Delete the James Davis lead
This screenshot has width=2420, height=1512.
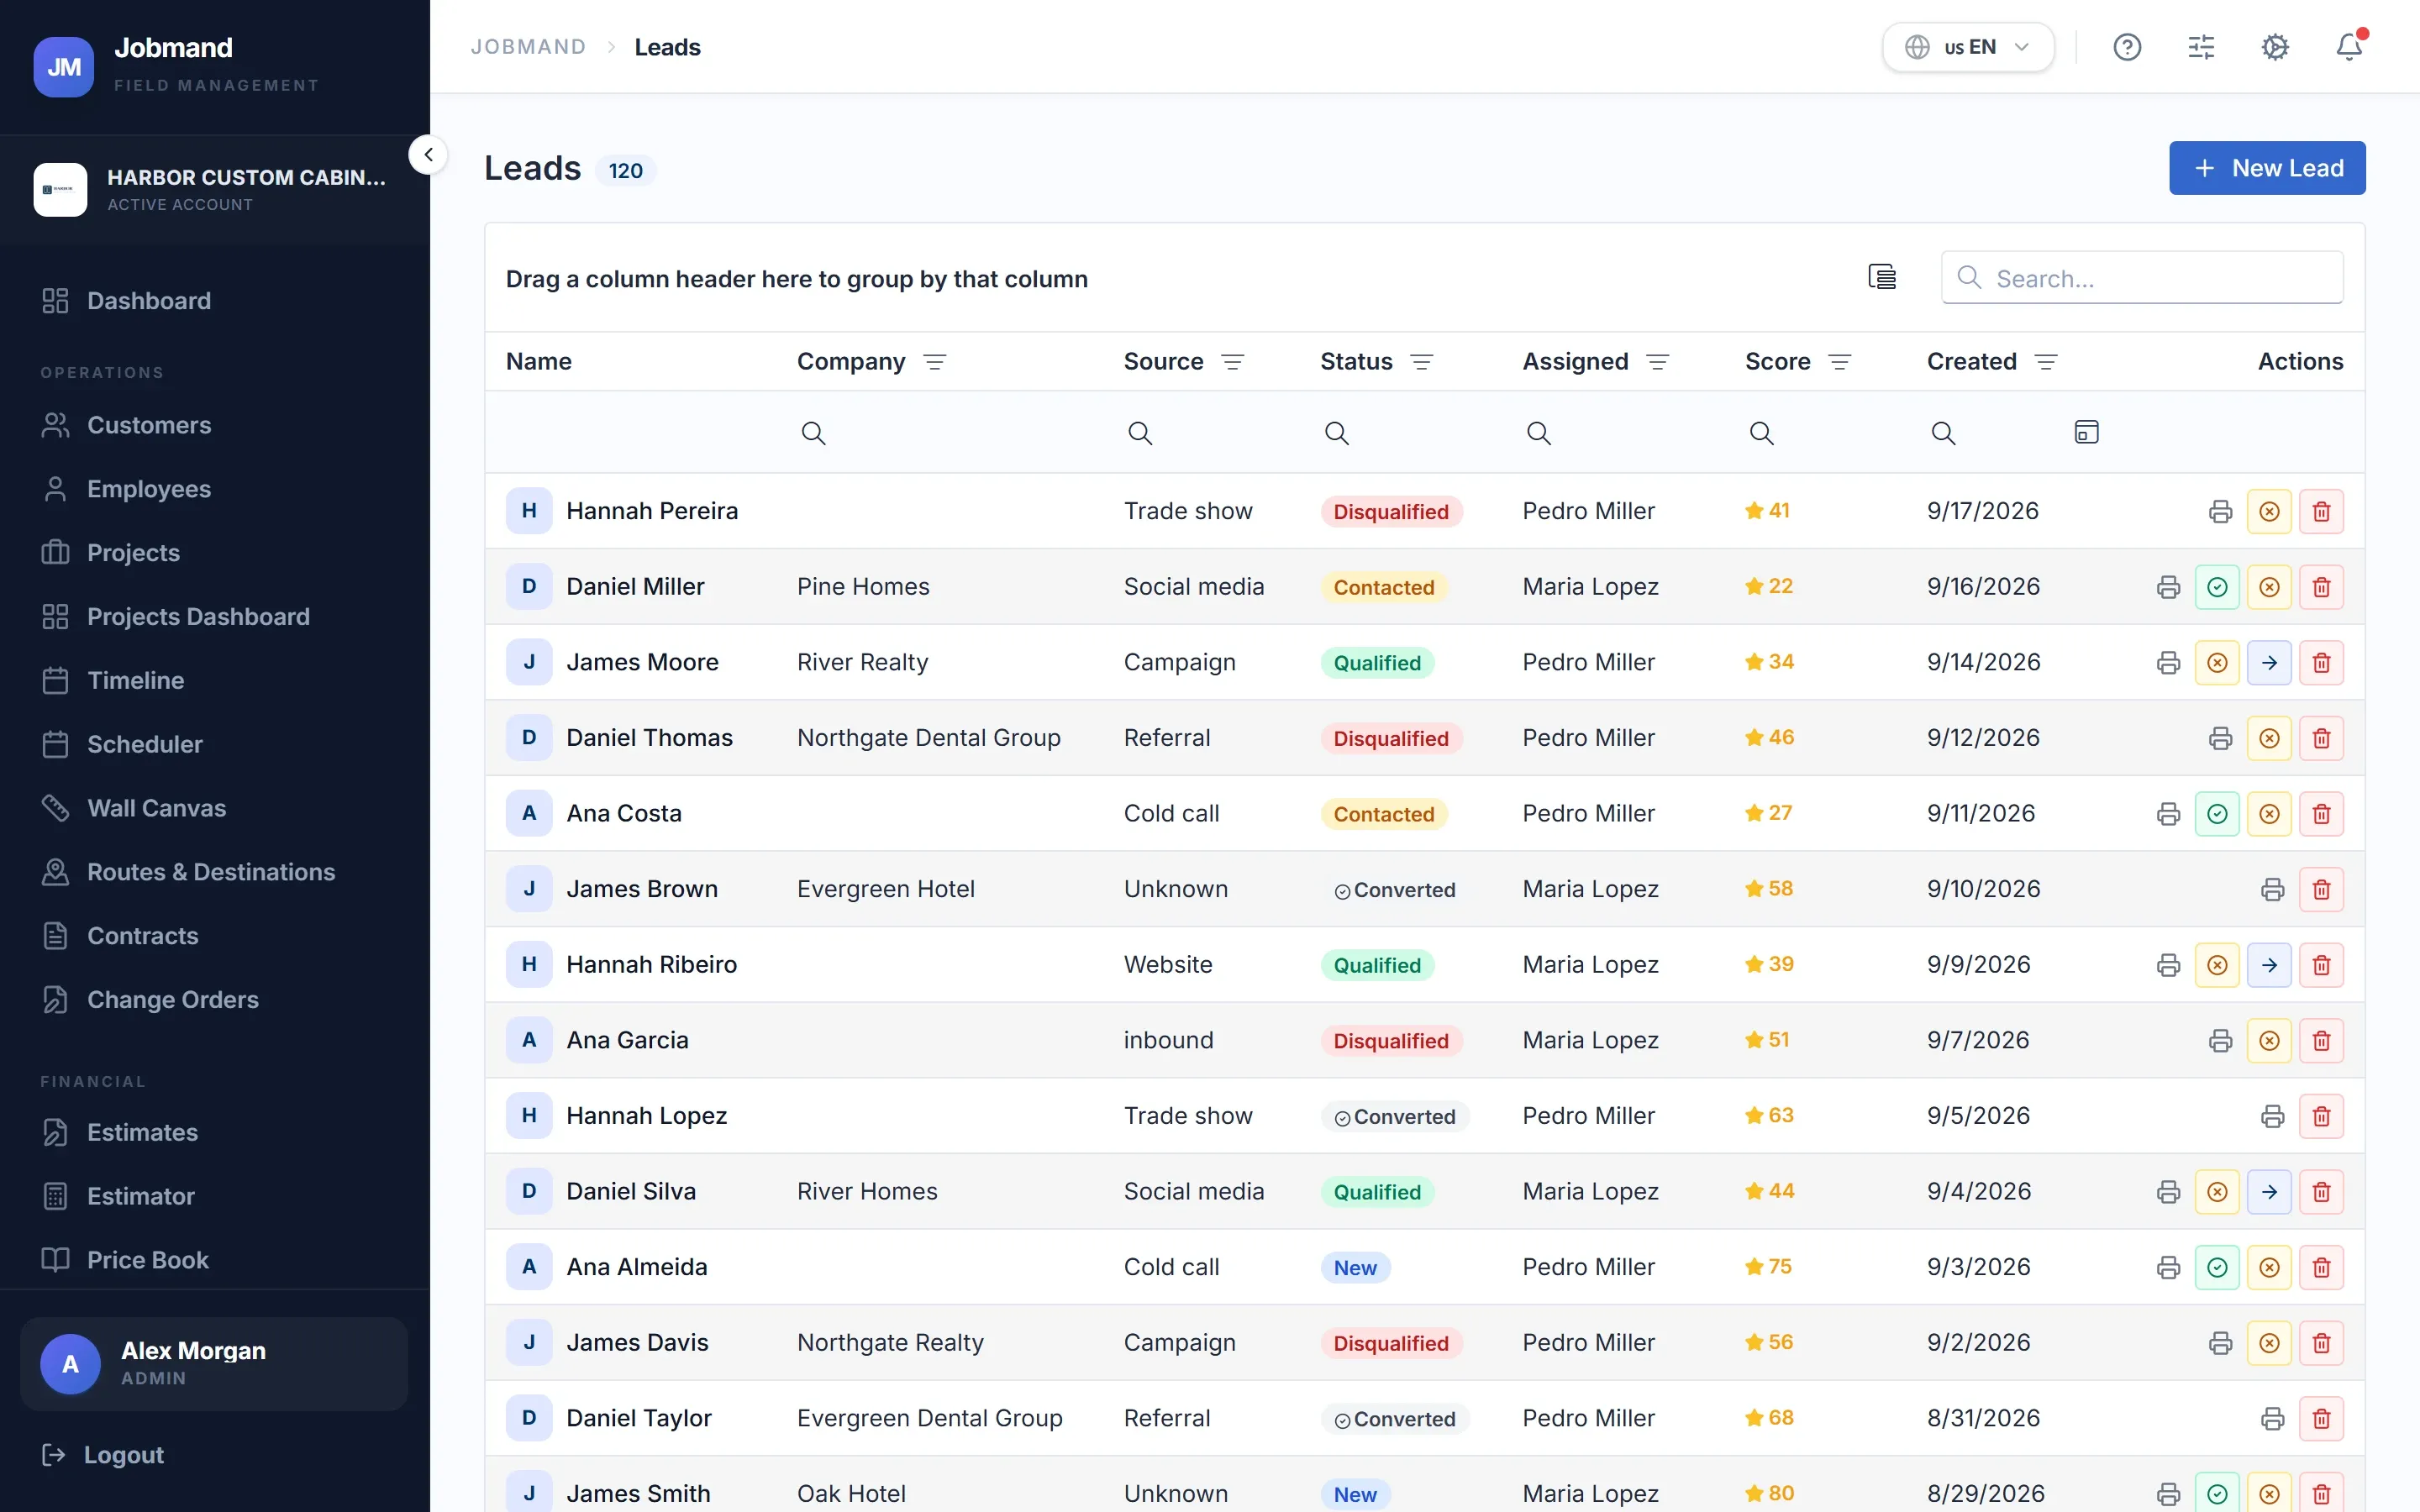click(2321, 1343)
